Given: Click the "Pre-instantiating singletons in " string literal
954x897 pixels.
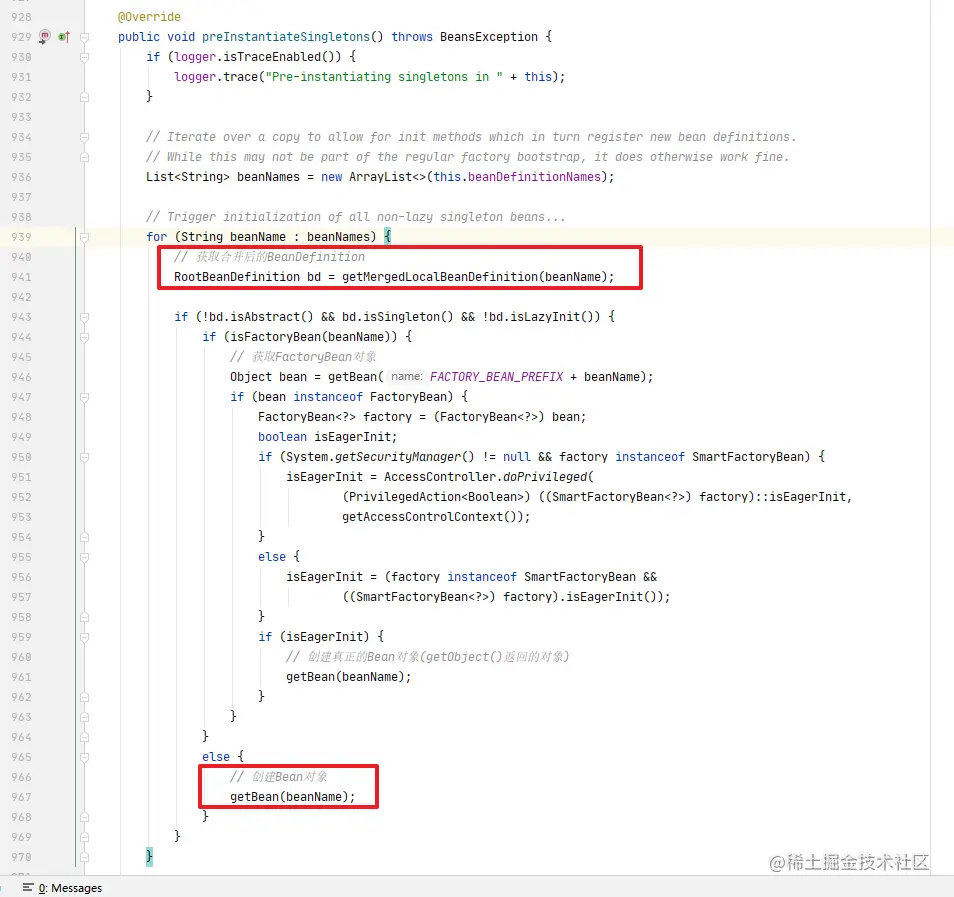Looking at the screenshot, I should coord(384,77).
